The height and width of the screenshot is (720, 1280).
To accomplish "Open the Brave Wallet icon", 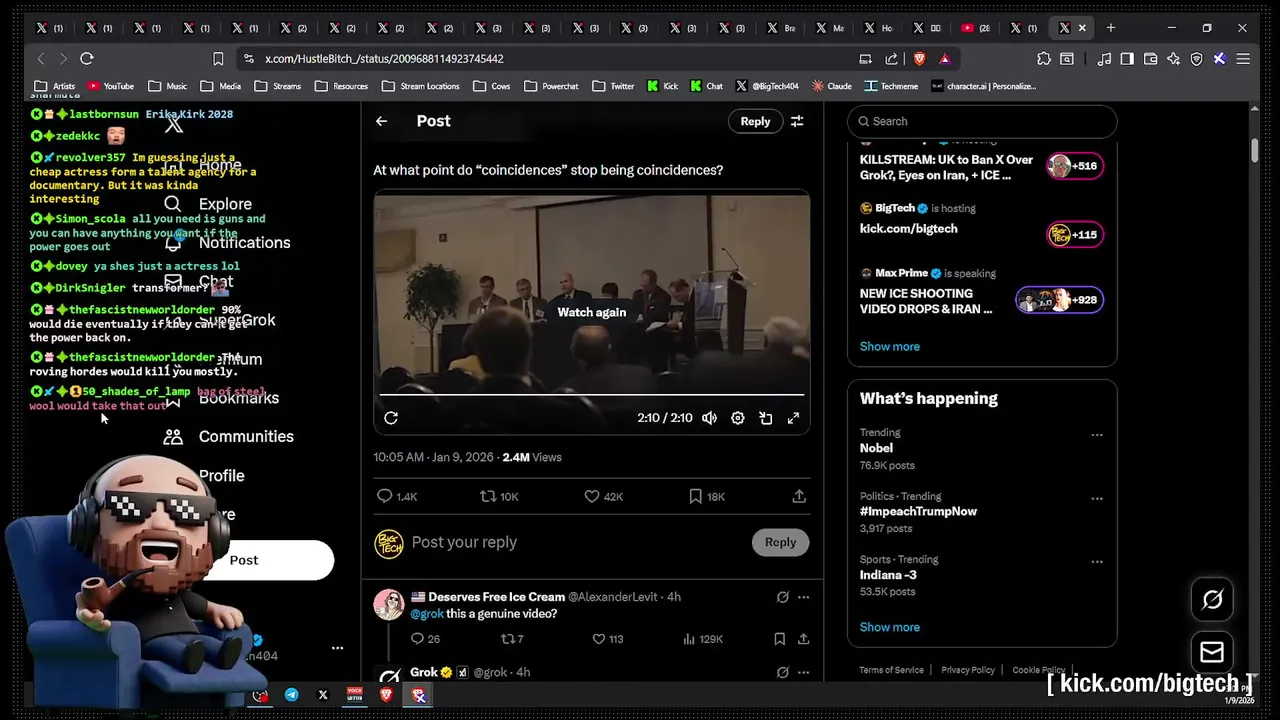I will pos(1150,59).
